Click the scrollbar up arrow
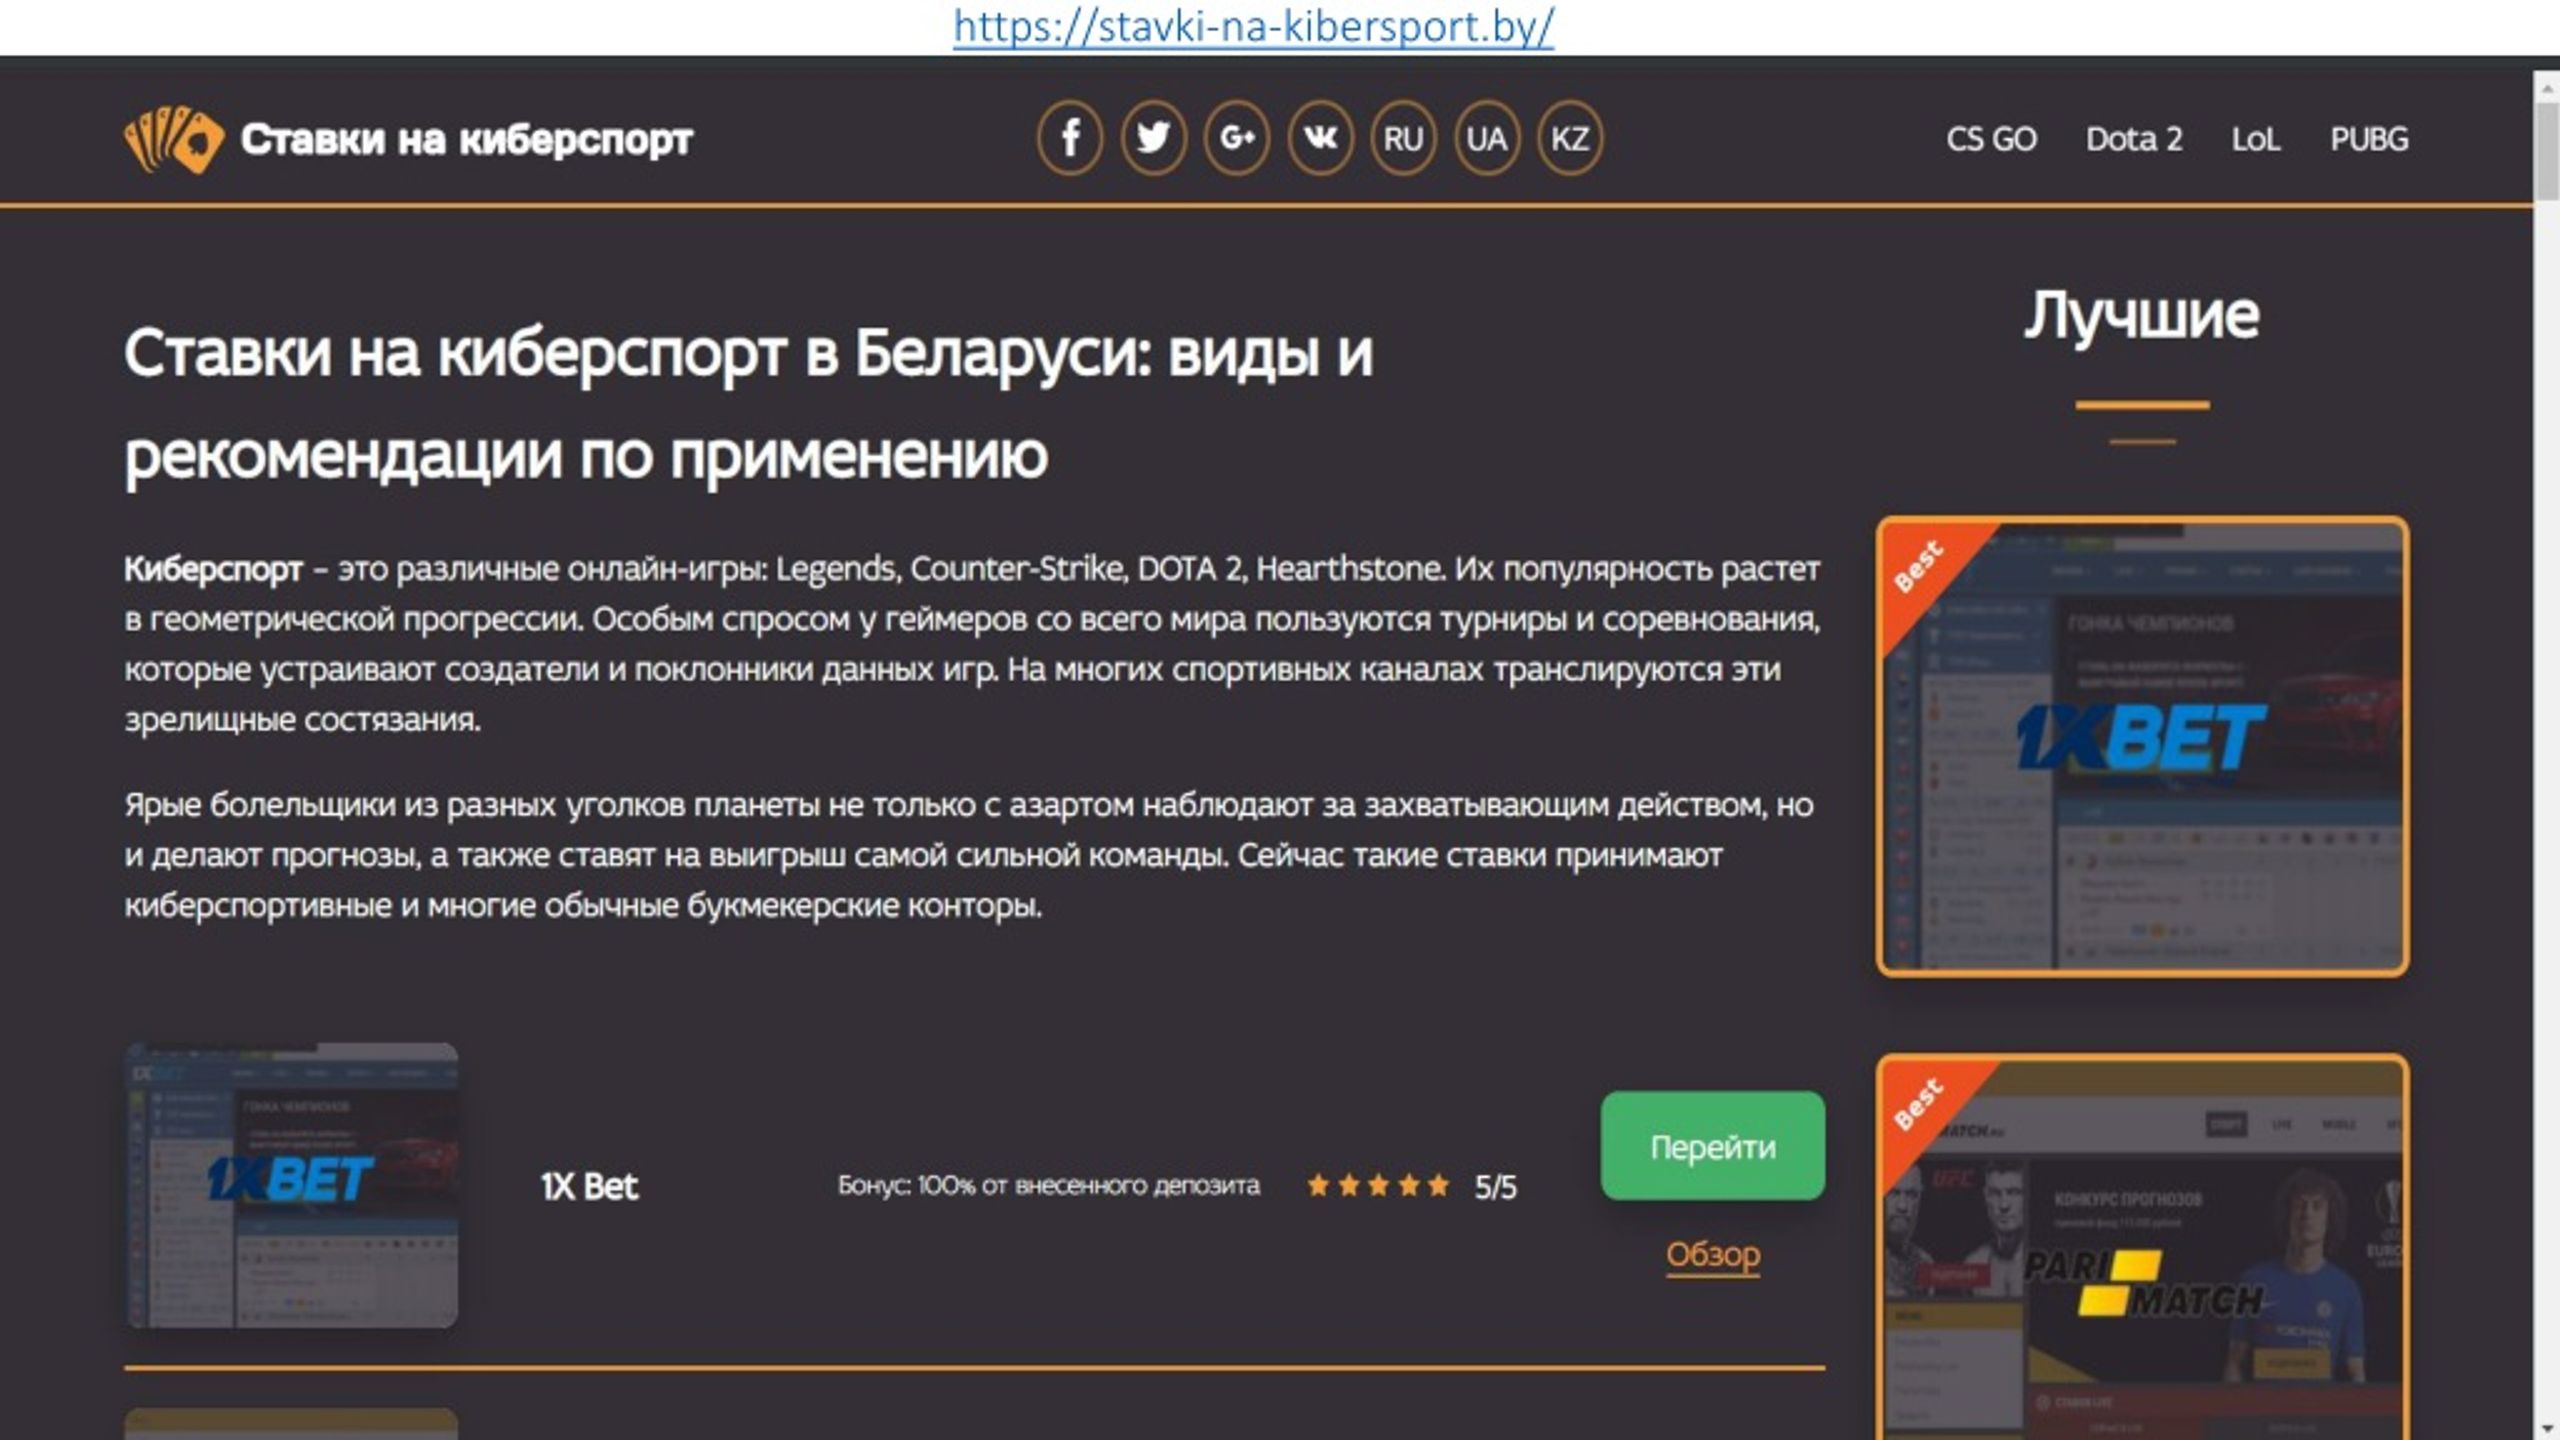The height and width of the screenshot is (1440, 2560). [x=2547, y=87]
